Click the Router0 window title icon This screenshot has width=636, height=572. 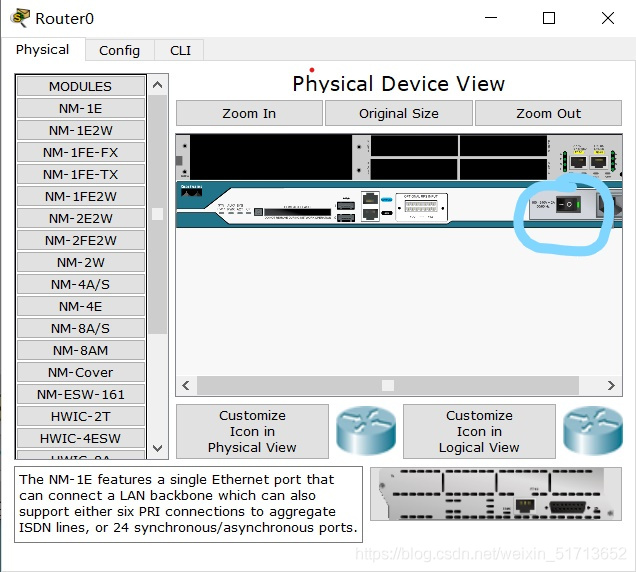tap(21, 18)
